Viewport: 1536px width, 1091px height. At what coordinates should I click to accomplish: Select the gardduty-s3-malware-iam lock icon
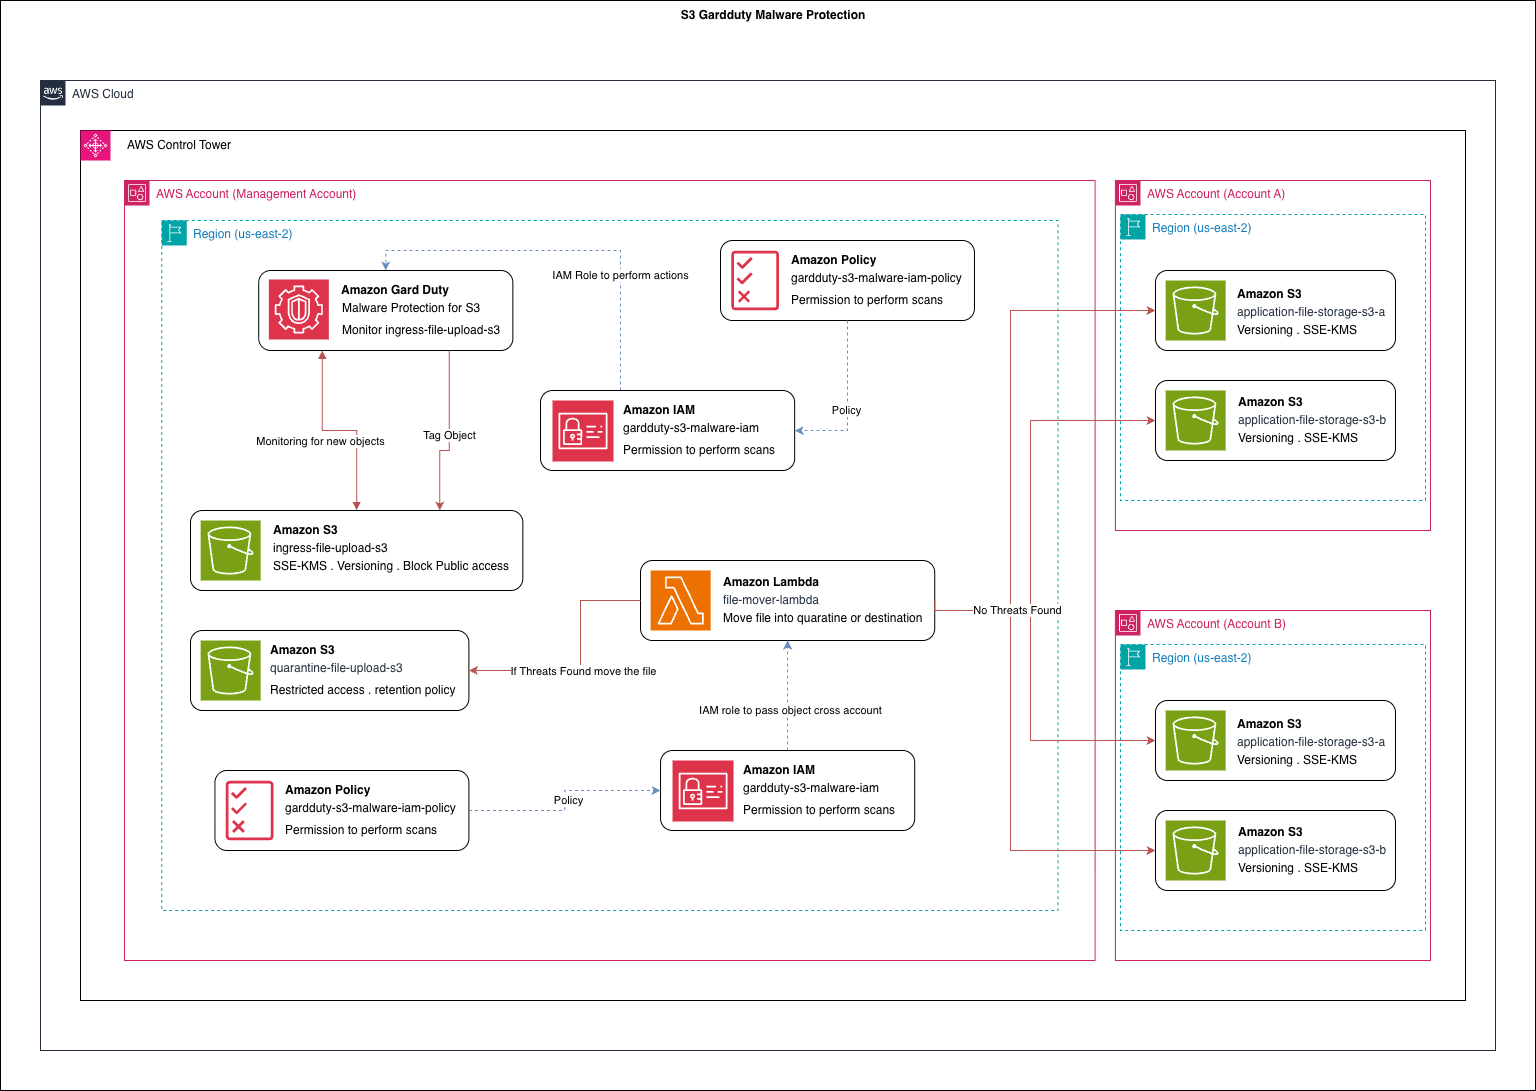click(582, 431)
